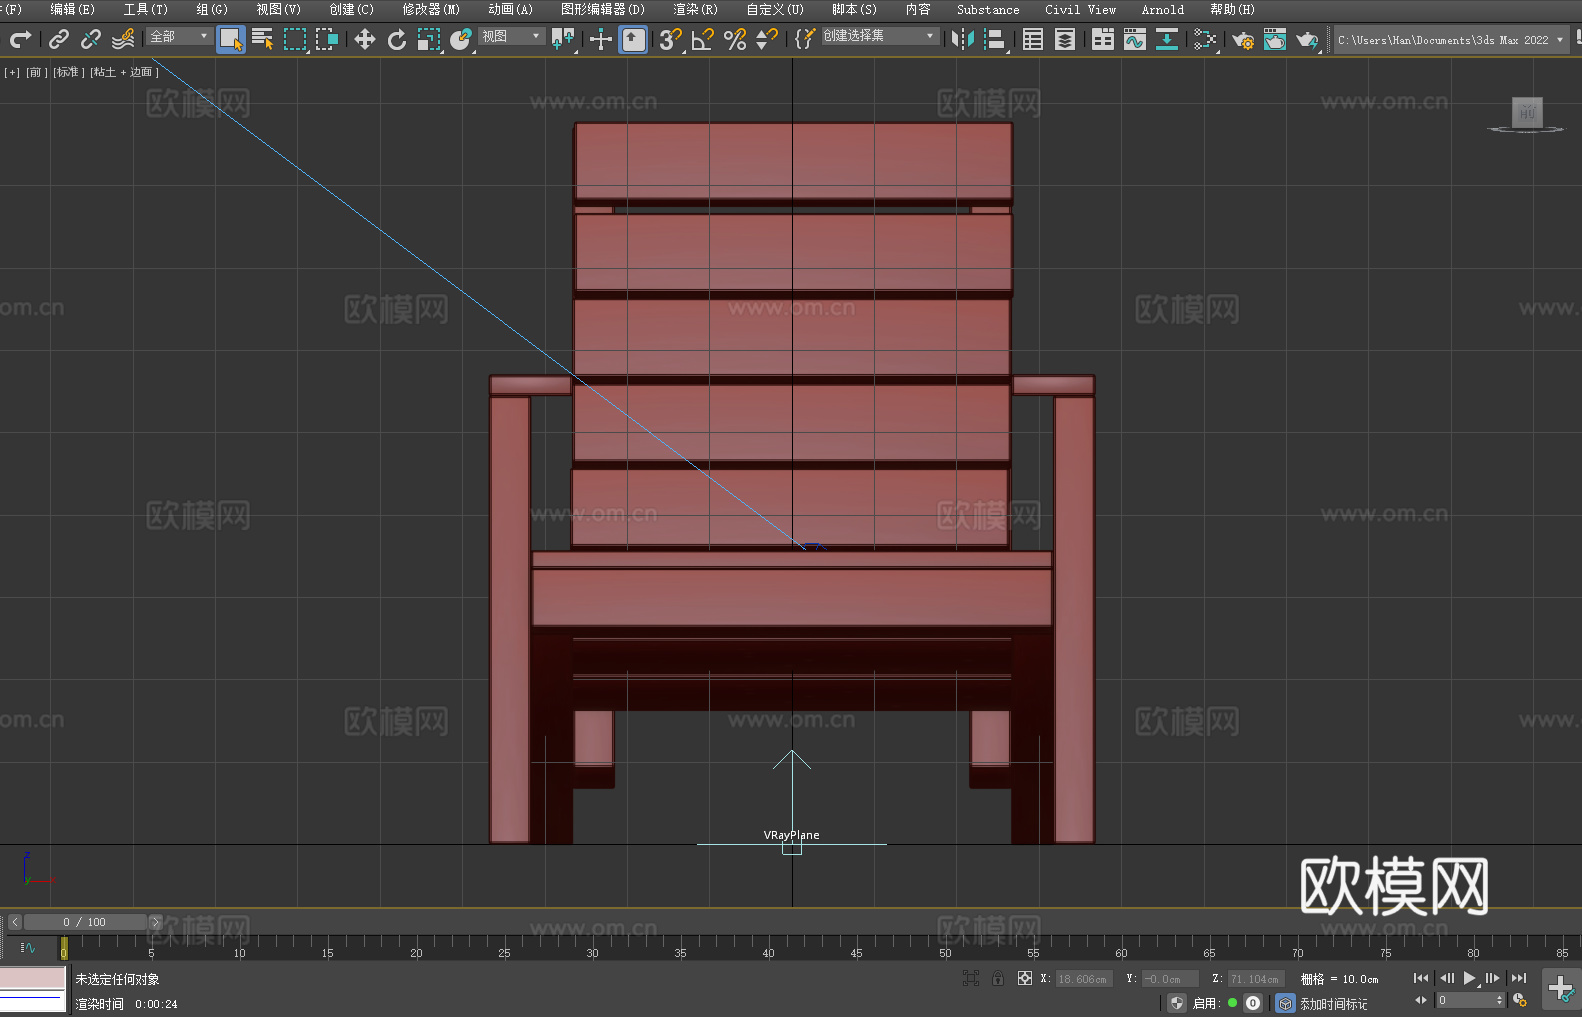Select the Link objects tool
Viewport: 1582px width, 1017px height.
[x=59, y=39]
